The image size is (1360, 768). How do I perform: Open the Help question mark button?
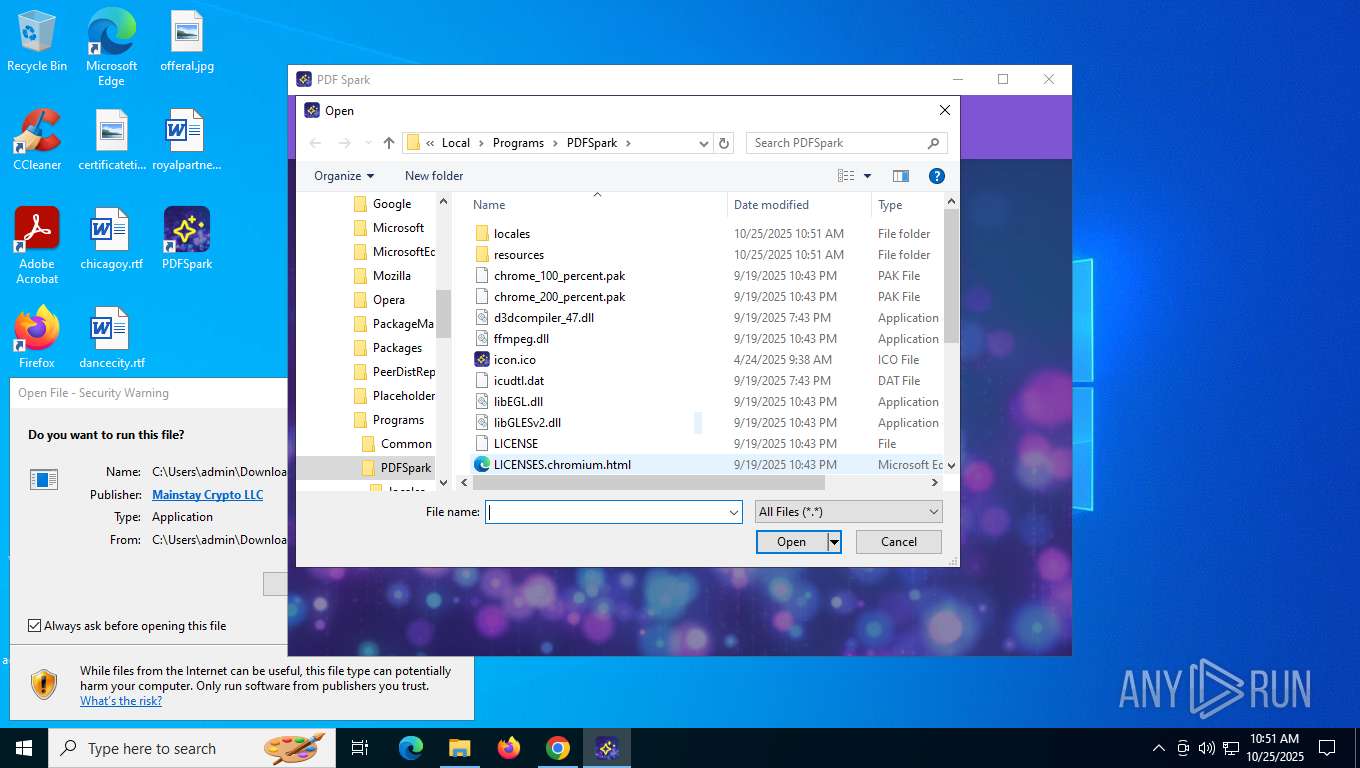tap(937, 176)
